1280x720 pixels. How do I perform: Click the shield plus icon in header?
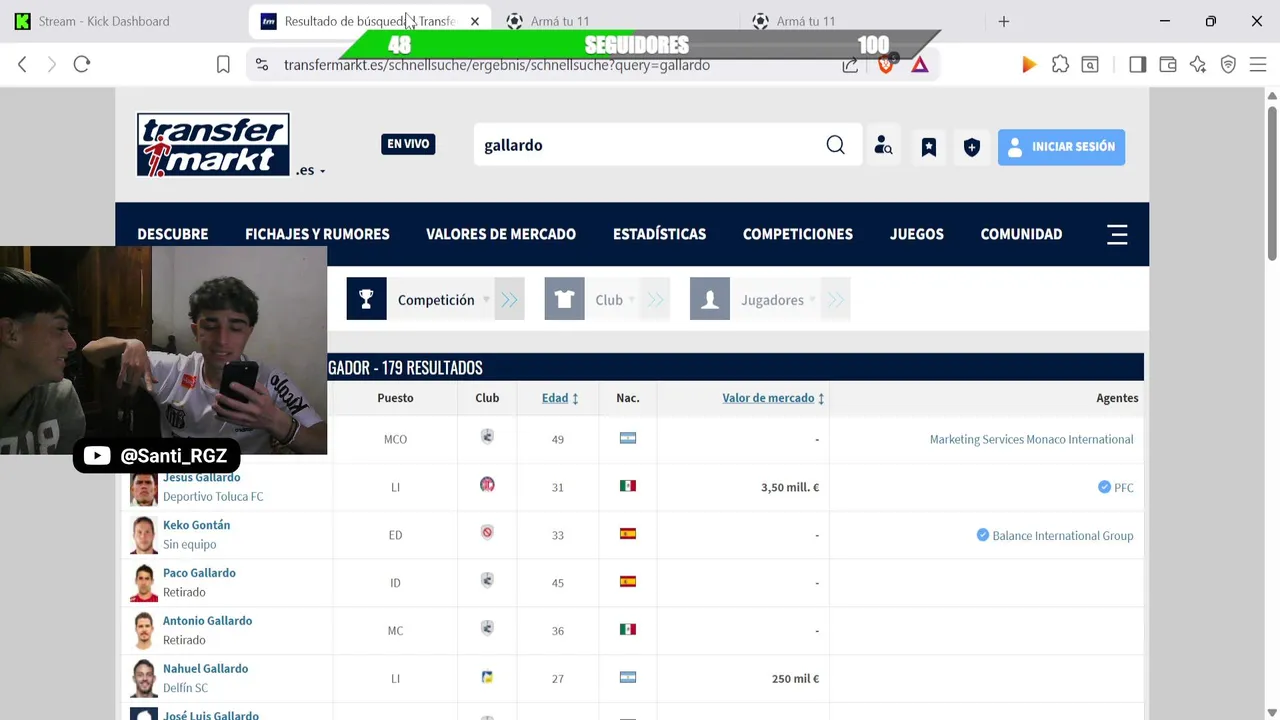[971, 147]
